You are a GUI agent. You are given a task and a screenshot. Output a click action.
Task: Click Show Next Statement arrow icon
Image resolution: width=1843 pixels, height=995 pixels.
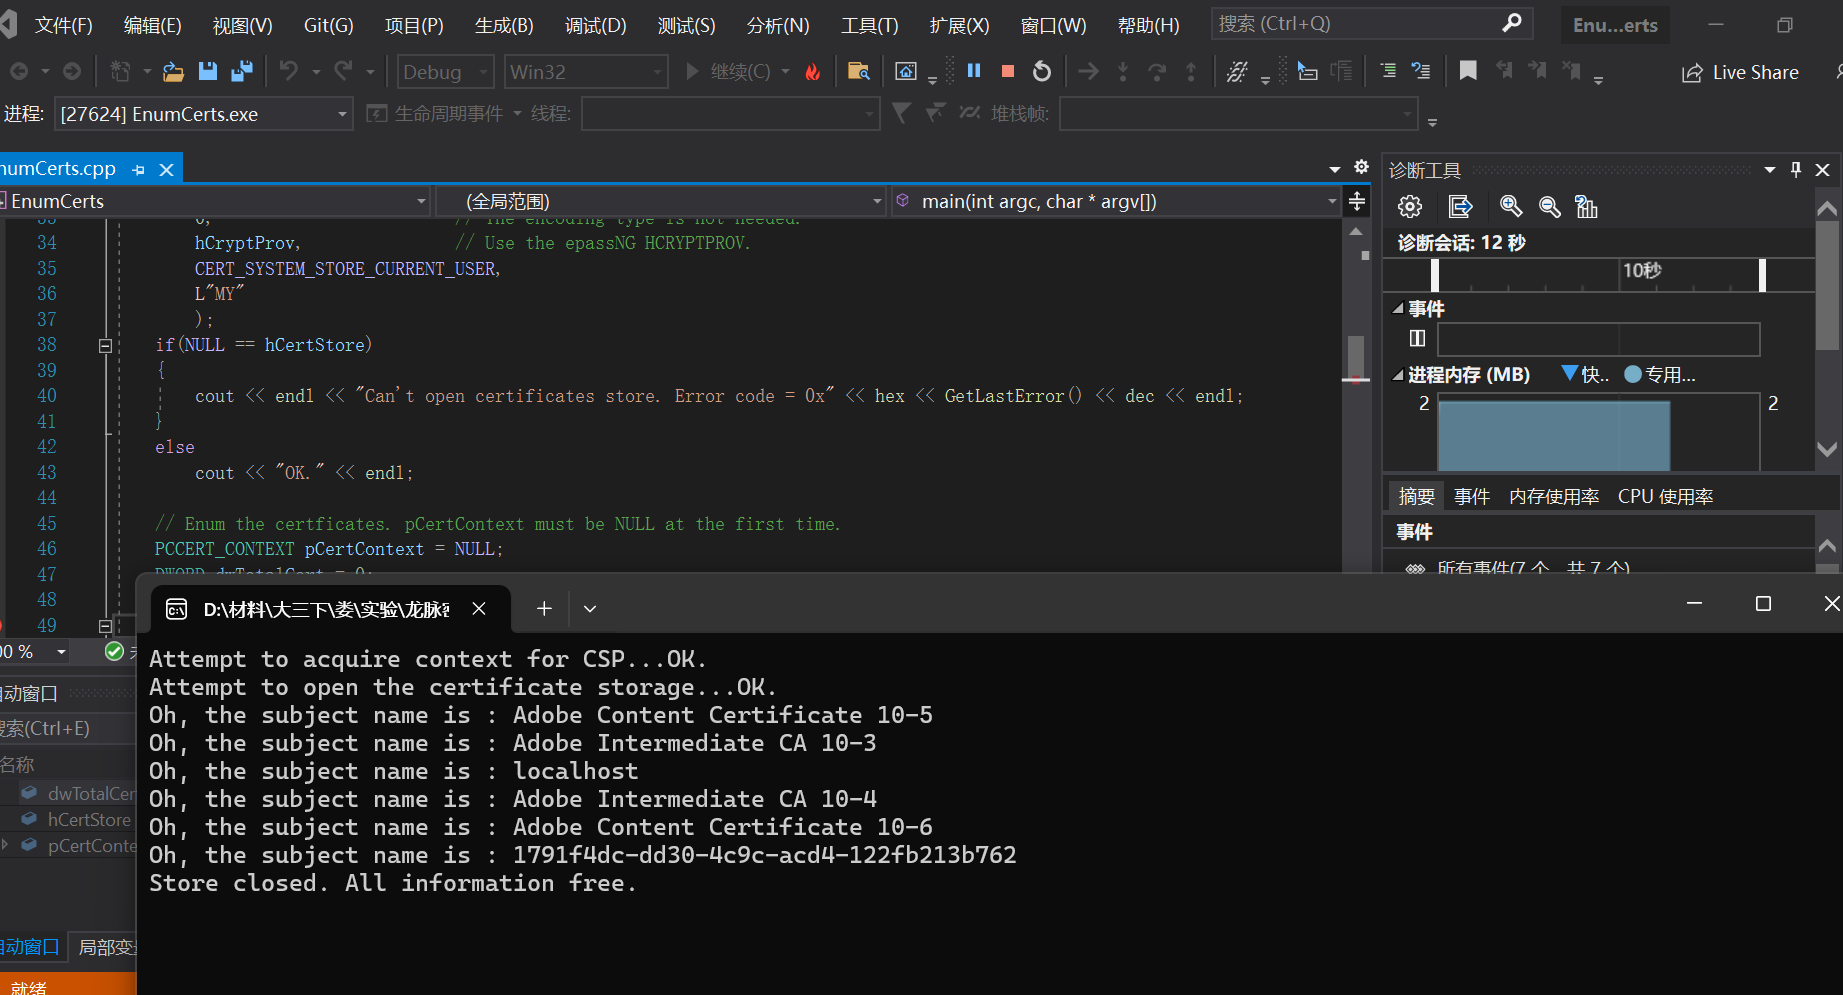[1089, 71]
